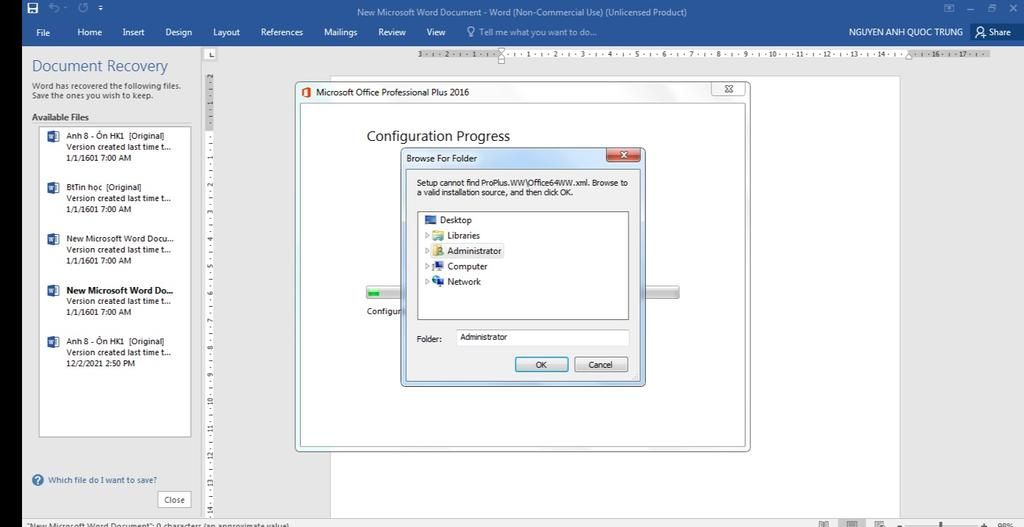Switch to Print Layout view icon
Screen dimensions: 1024x527
coord(852,524)
